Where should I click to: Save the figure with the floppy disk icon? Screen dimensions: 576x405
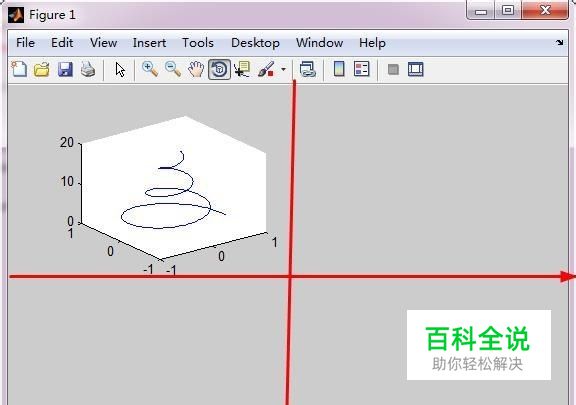tap(65, 69)
